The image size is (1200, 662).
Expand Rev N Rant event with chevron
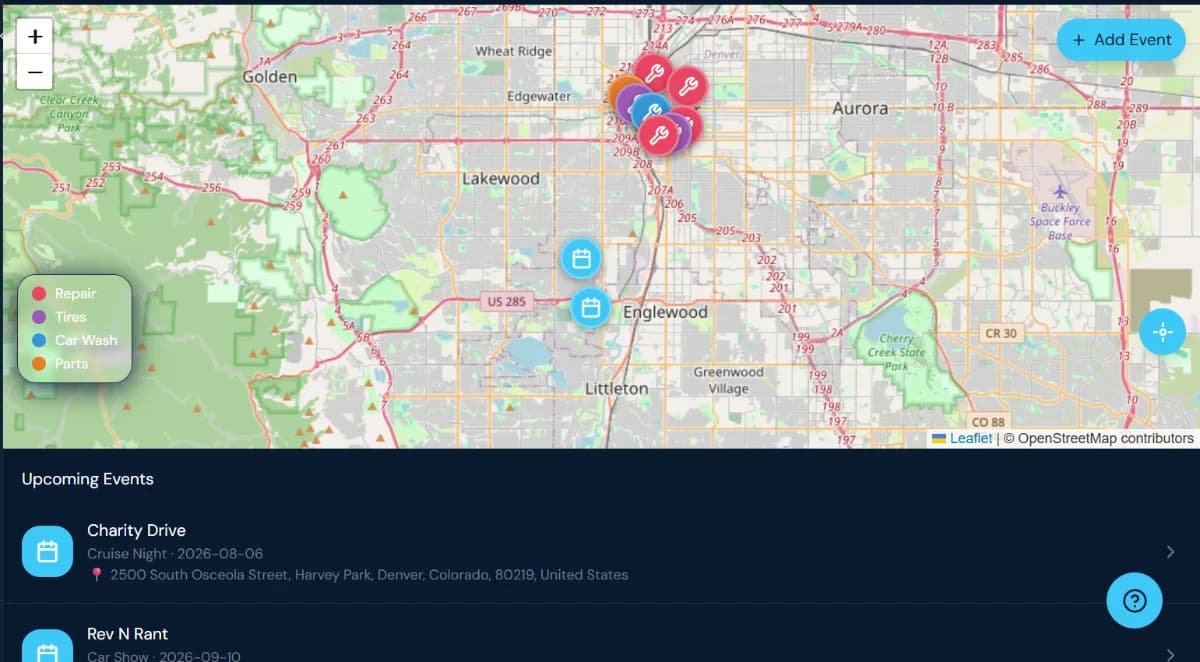(1171, 654)
